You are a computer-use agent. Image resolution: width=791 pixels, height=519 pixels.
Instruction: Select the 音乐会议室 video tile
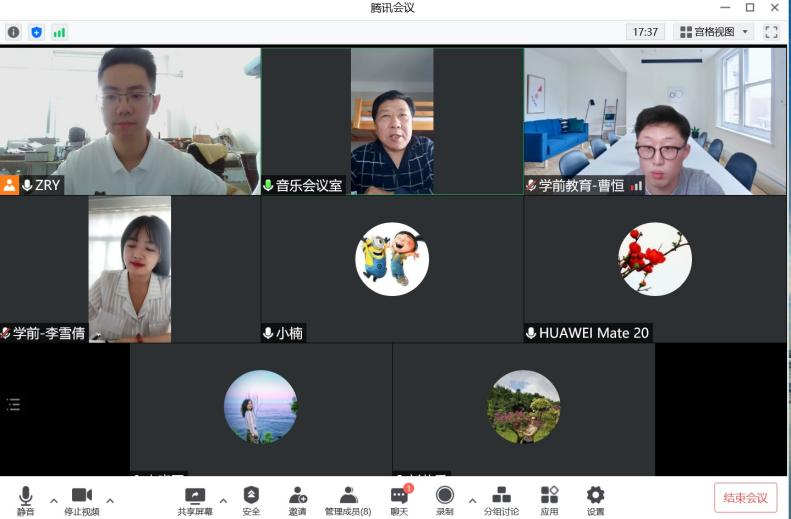[x=392, y=121]
